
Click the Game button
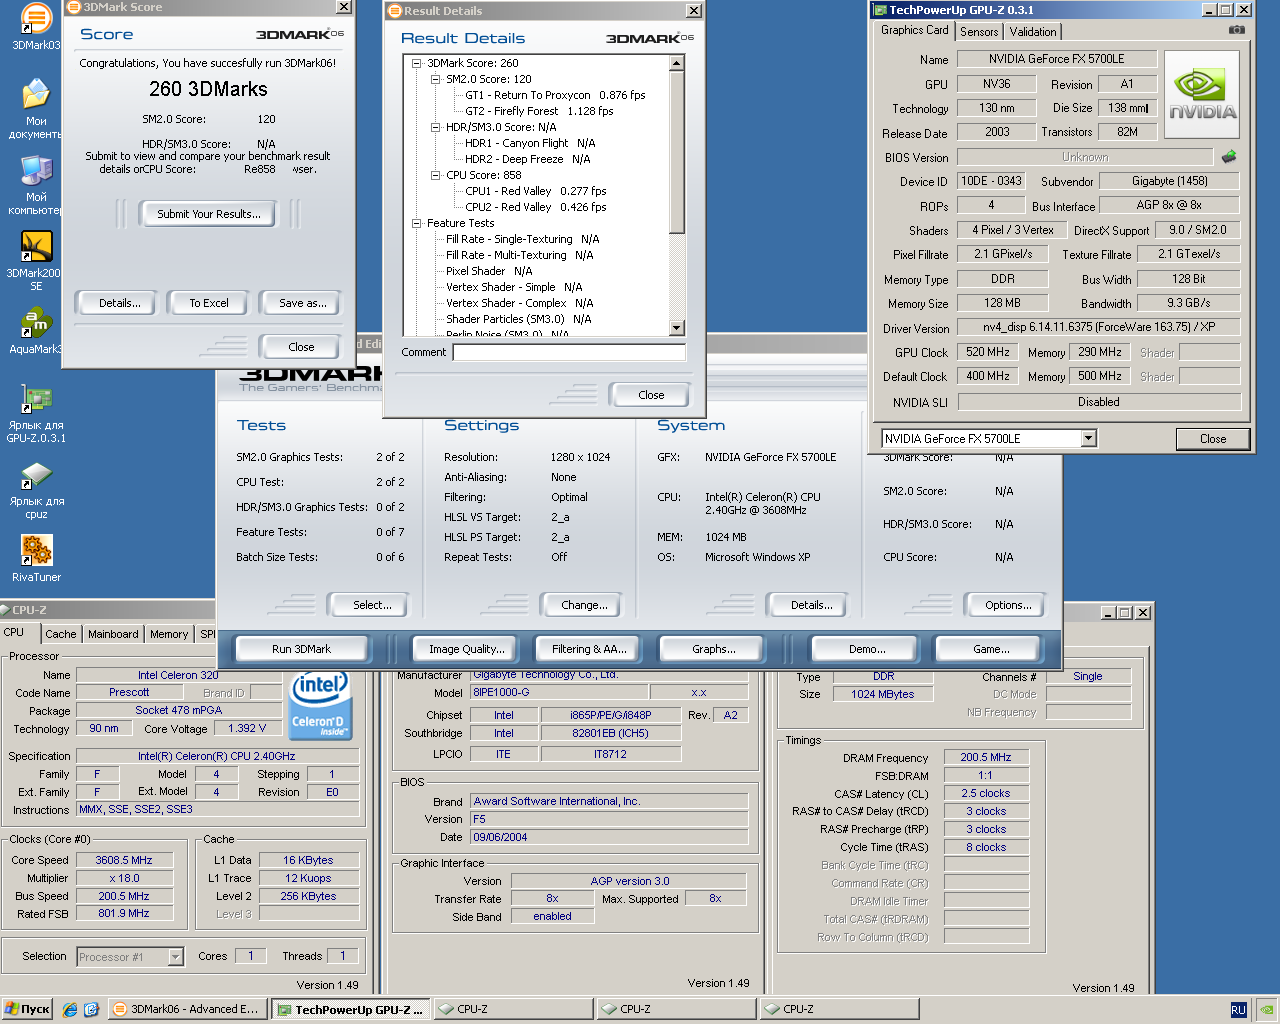pos(991,649)
